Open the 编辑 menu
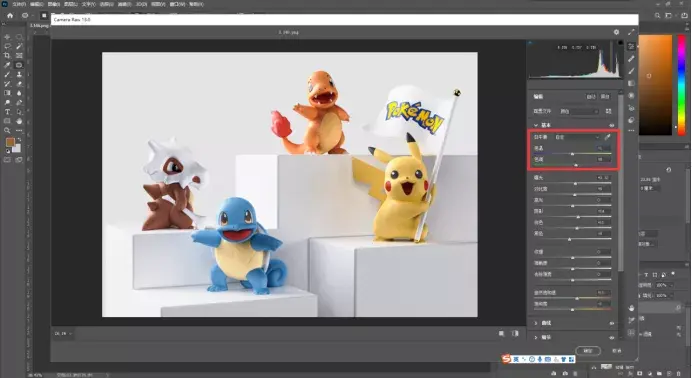Viewport: 692px width, 378px height. click(x=36, y=4)
